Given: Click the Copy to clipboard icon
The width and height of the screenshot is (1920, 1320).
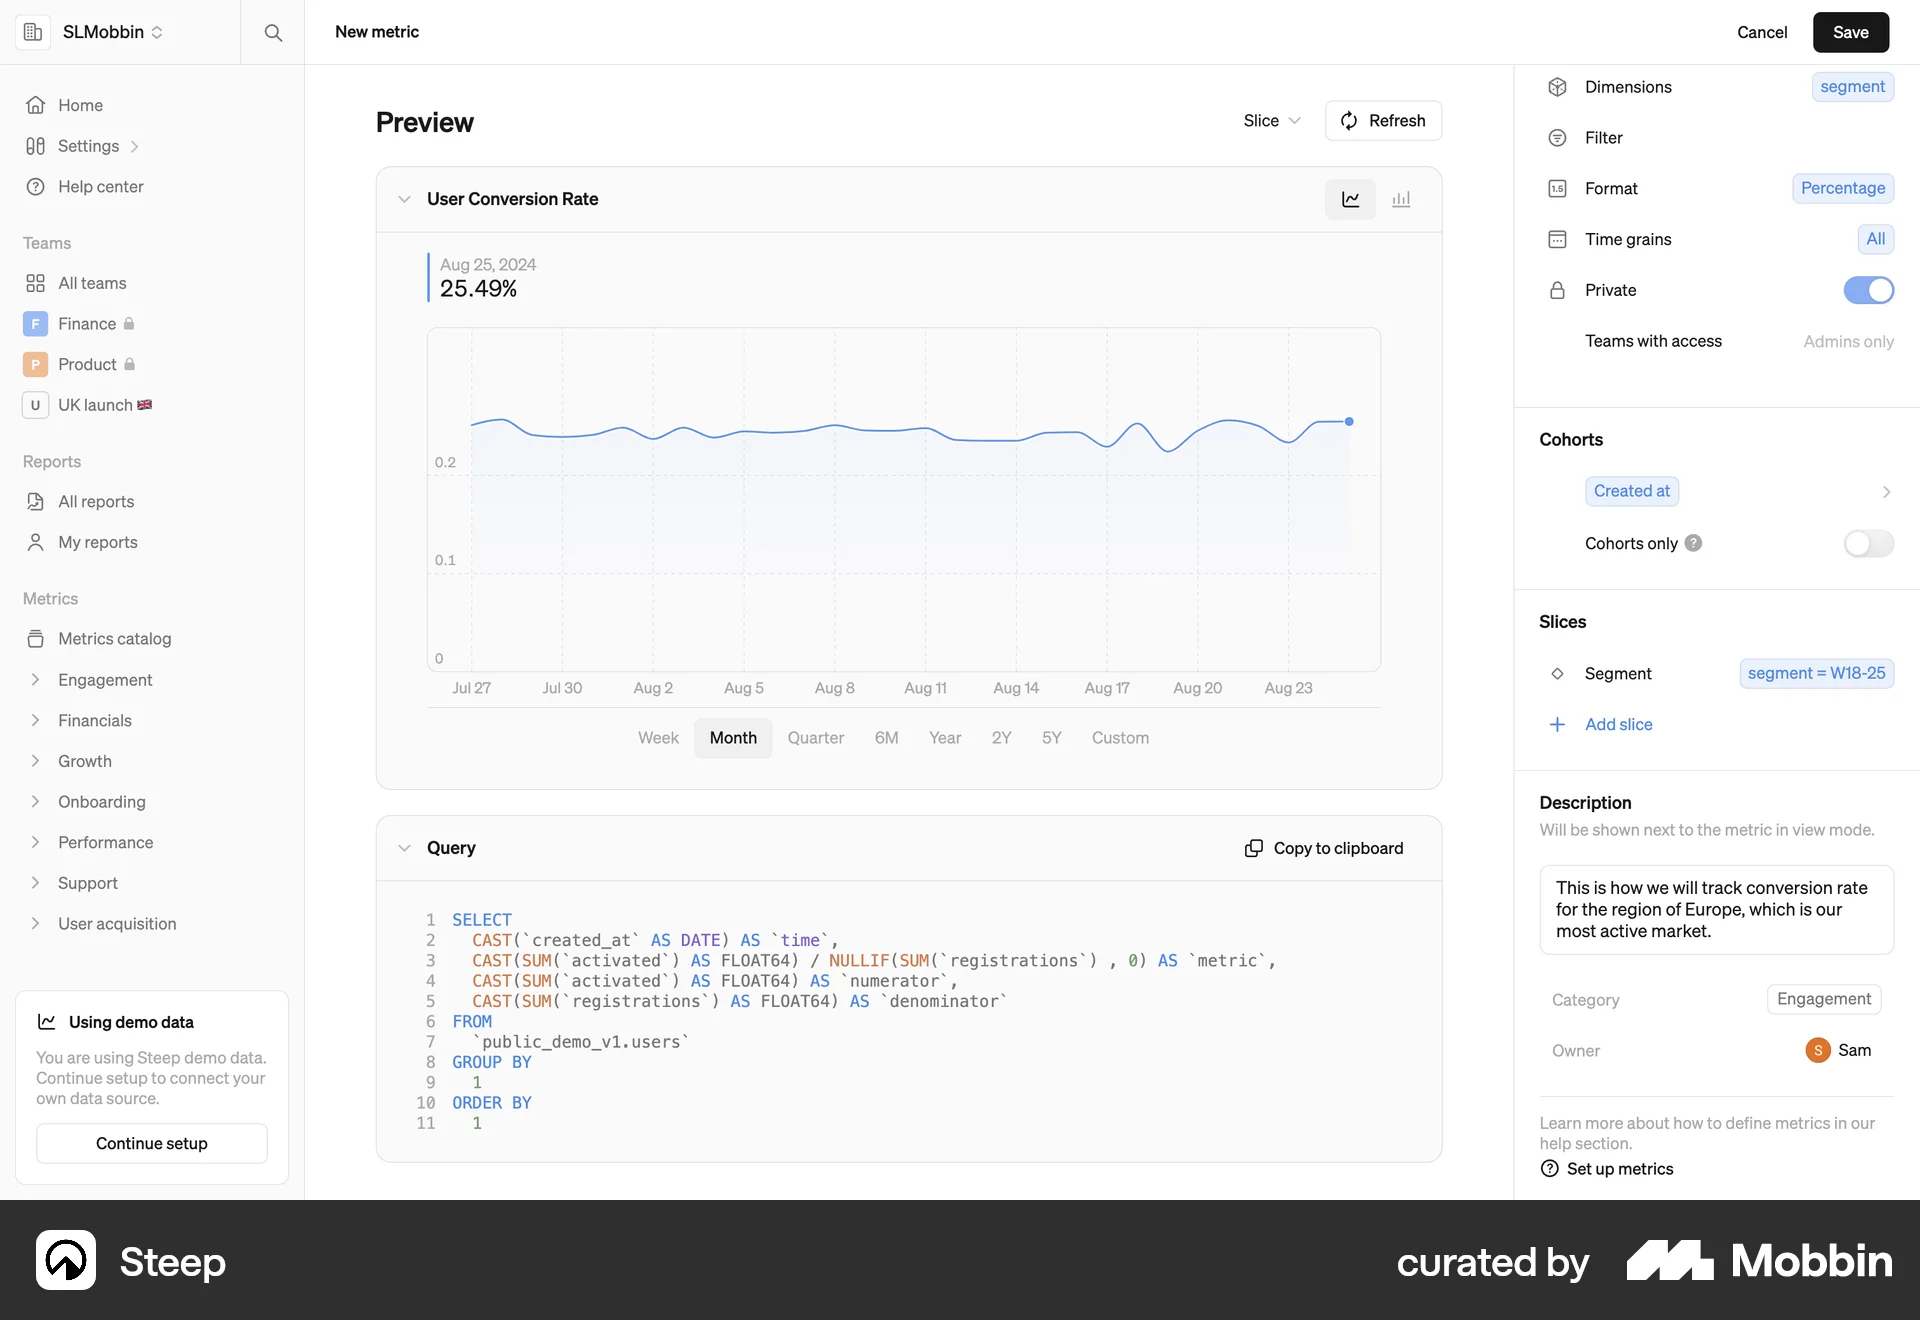Looking at the screenshot, I should pyautogui.click(x=1253, y=848).
